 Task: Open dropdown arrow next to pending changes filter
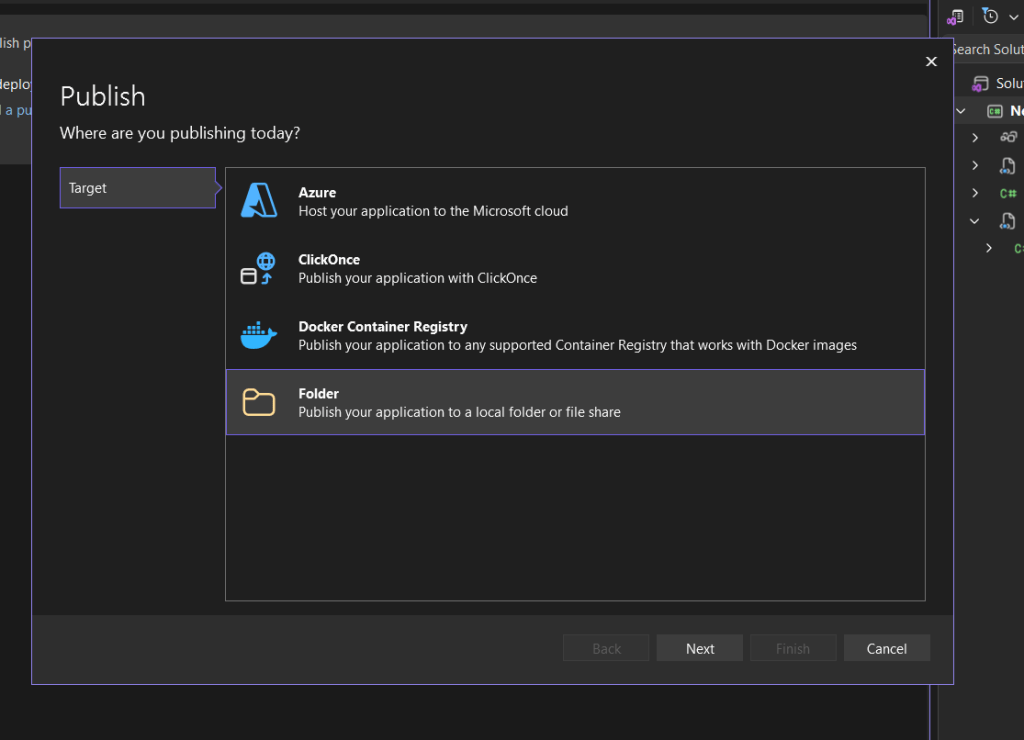click(x=1012, y=16)
